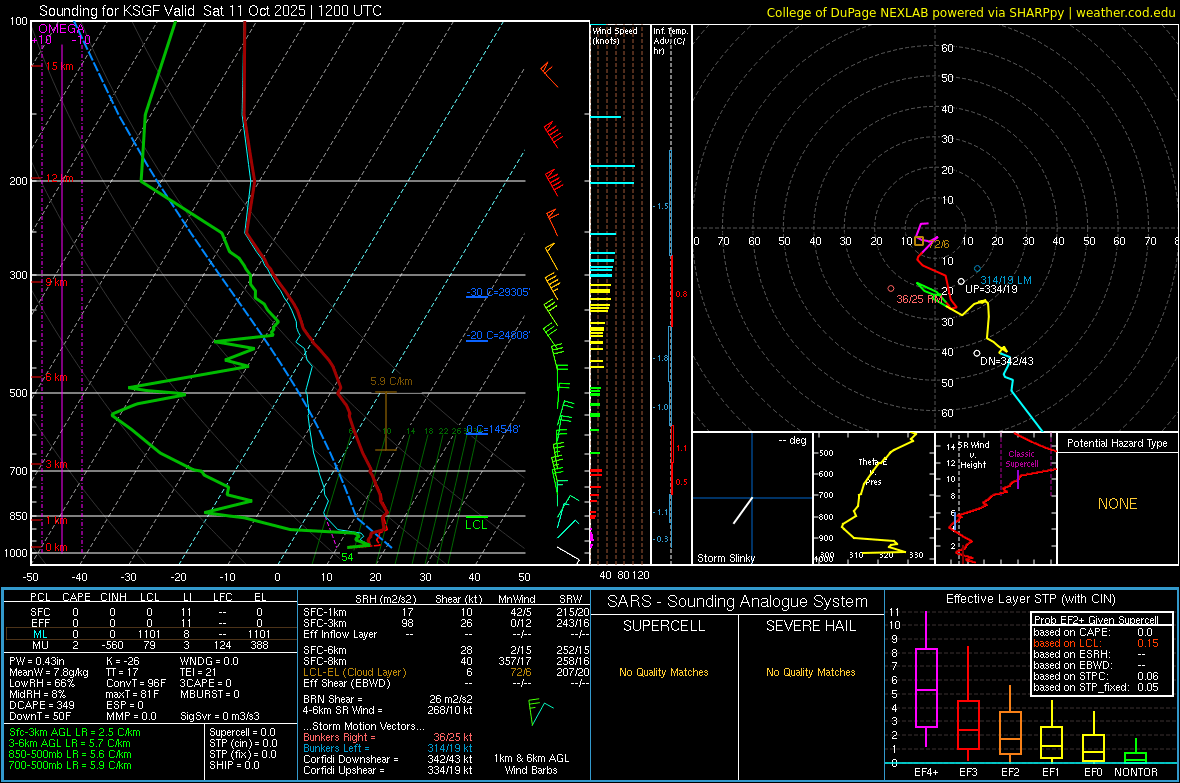
Task: Click the 'Sfc-3km AGL LR = 2.5 C/km' line
Action: pyautogui.click(x=75, y=733)
